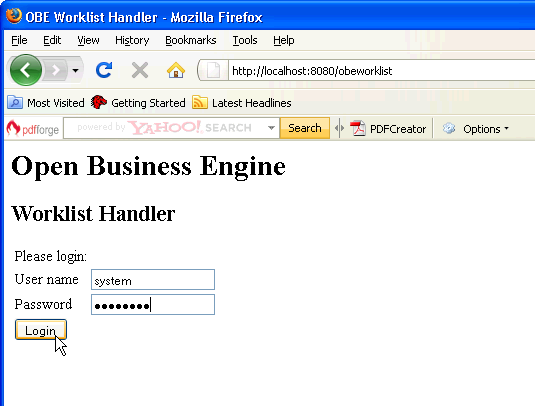Click the yellow Search button
Image resolution: width=535 pixels, height=406 pixels.
click(x=305, y=128)
